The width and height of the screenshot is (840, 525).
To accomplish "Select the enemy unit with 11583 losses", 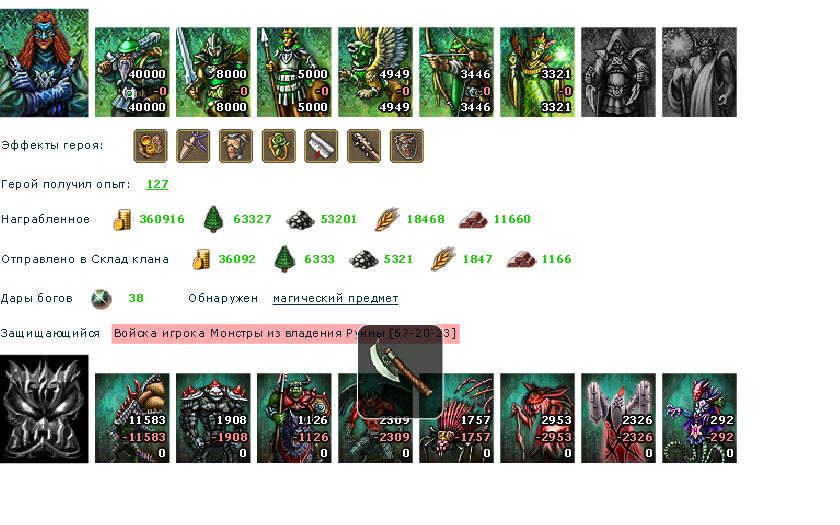I will tap(132, 418).
